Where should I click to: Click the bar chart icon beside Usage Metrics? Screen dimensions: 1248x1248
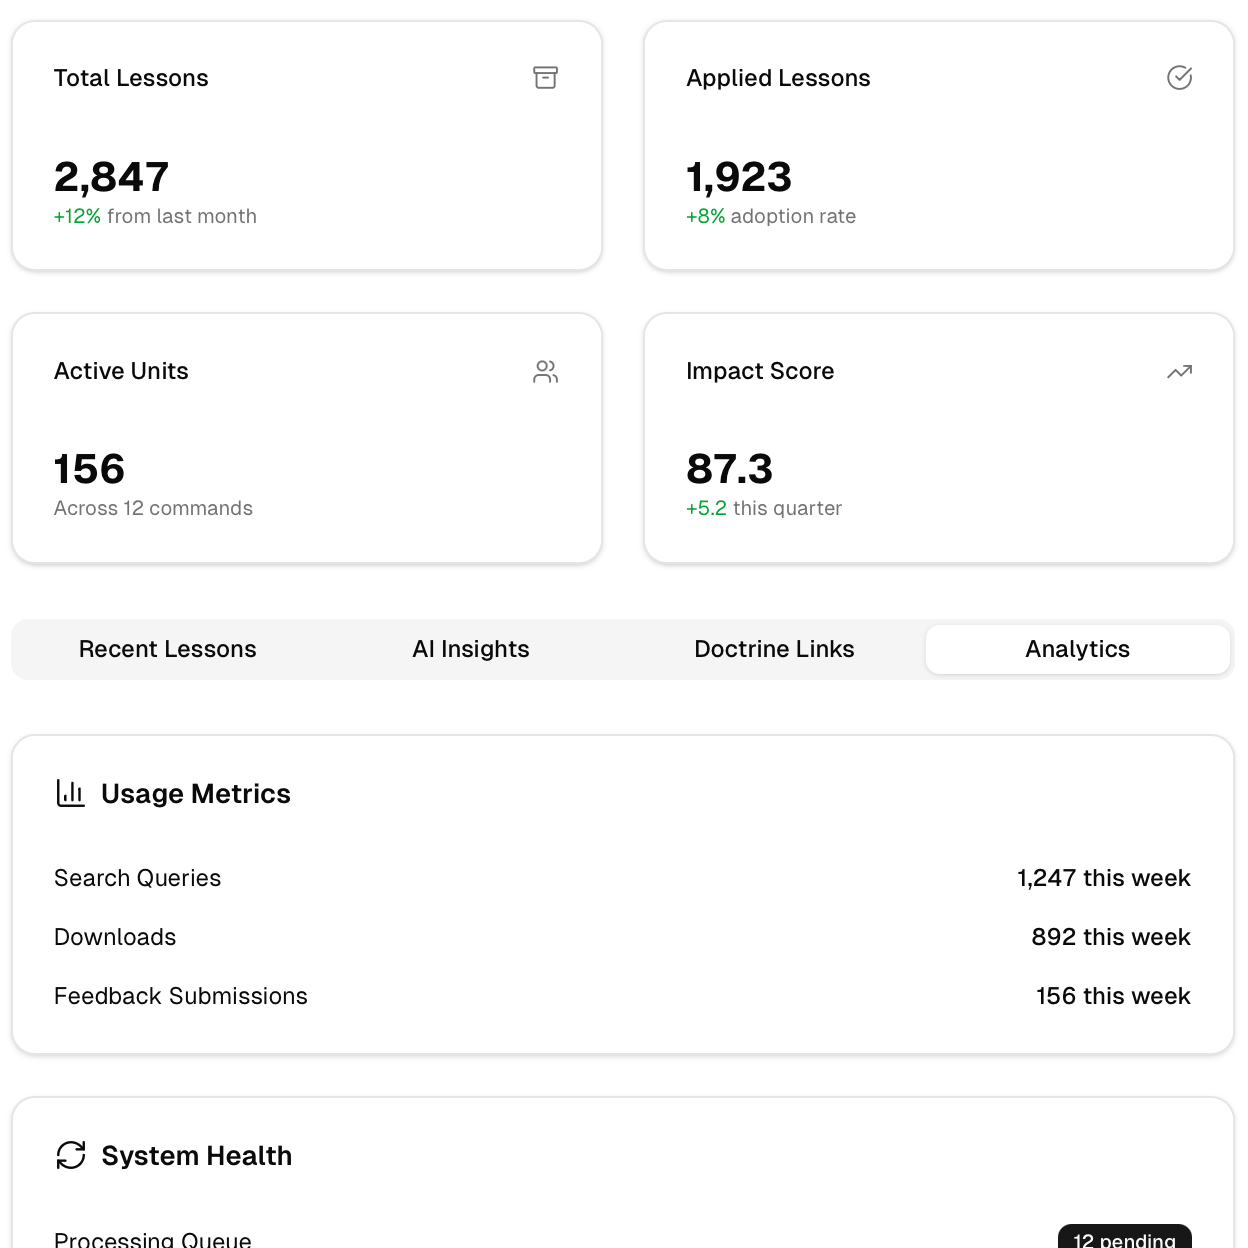click(x=71, y=794)
